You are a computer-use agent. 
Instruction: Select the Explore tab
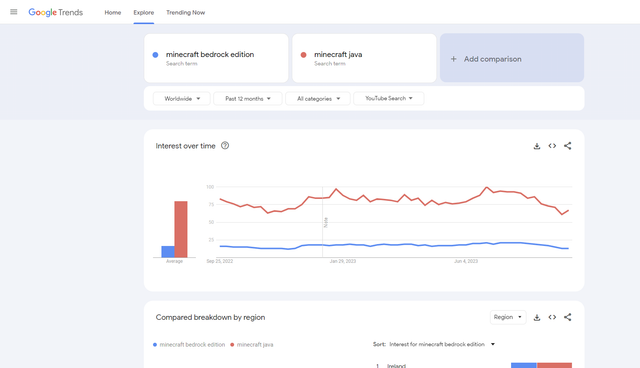click(x=144, y=13)
